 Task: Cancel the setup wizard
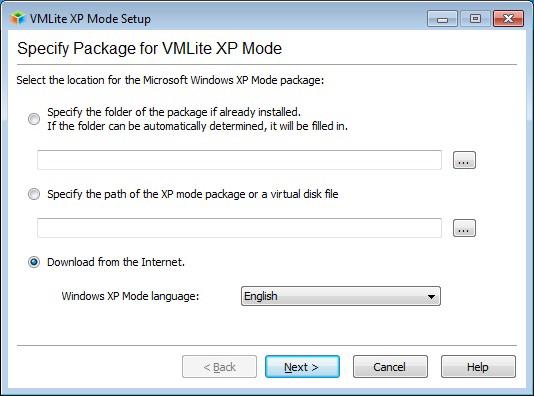click(390, 367)
